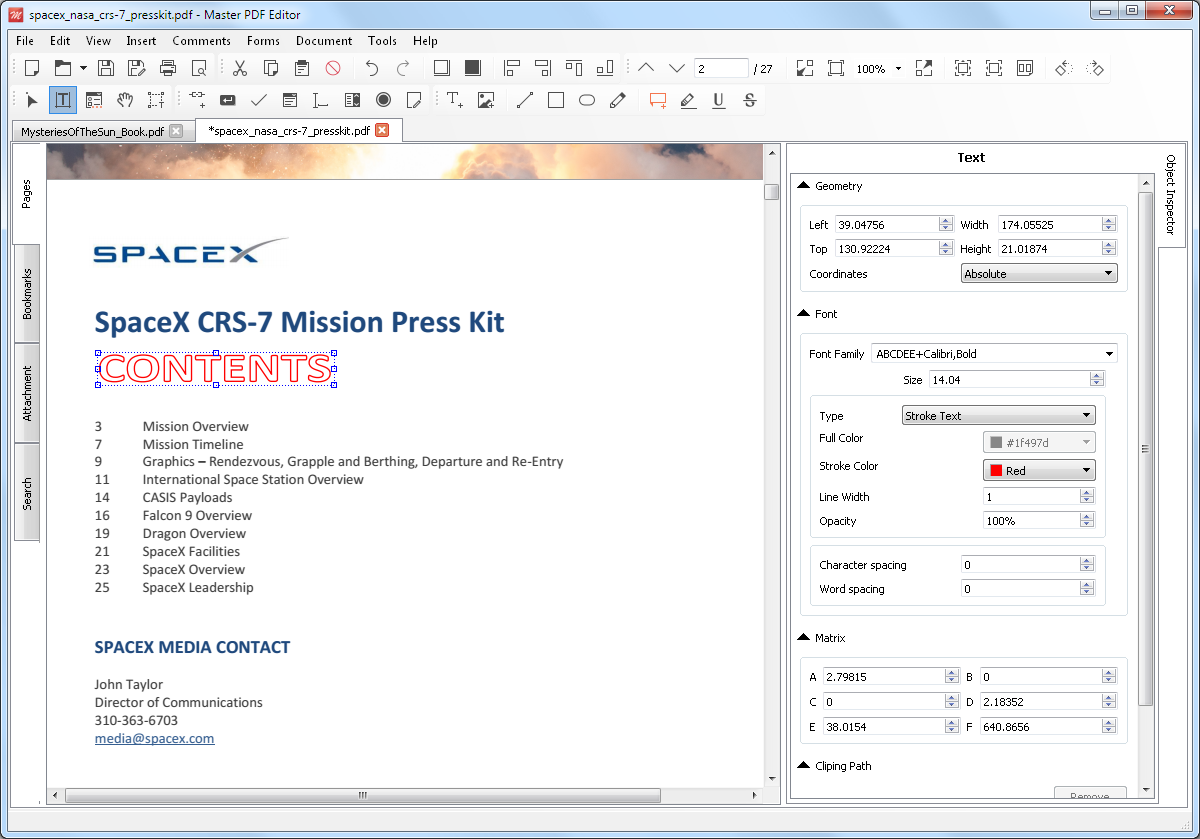The width and height of the screenshot is (1200, 839).
Task: Print the document using the printer icon
Action: point(168,68)
